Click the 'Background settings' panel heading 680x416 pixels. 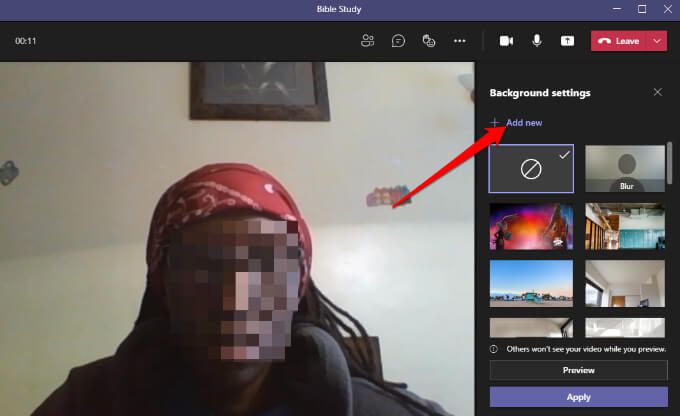click(x=540, y=93)
